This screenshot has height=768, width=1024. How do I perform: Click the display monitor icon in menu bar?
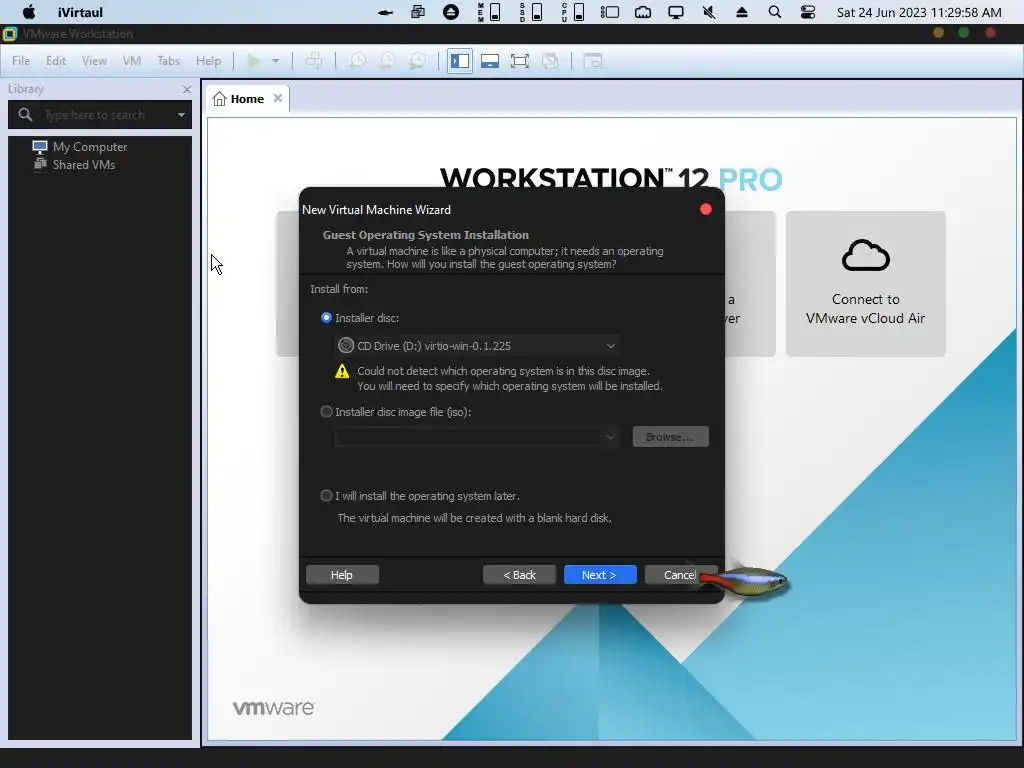pyautogui.click(x=676, y=12)
